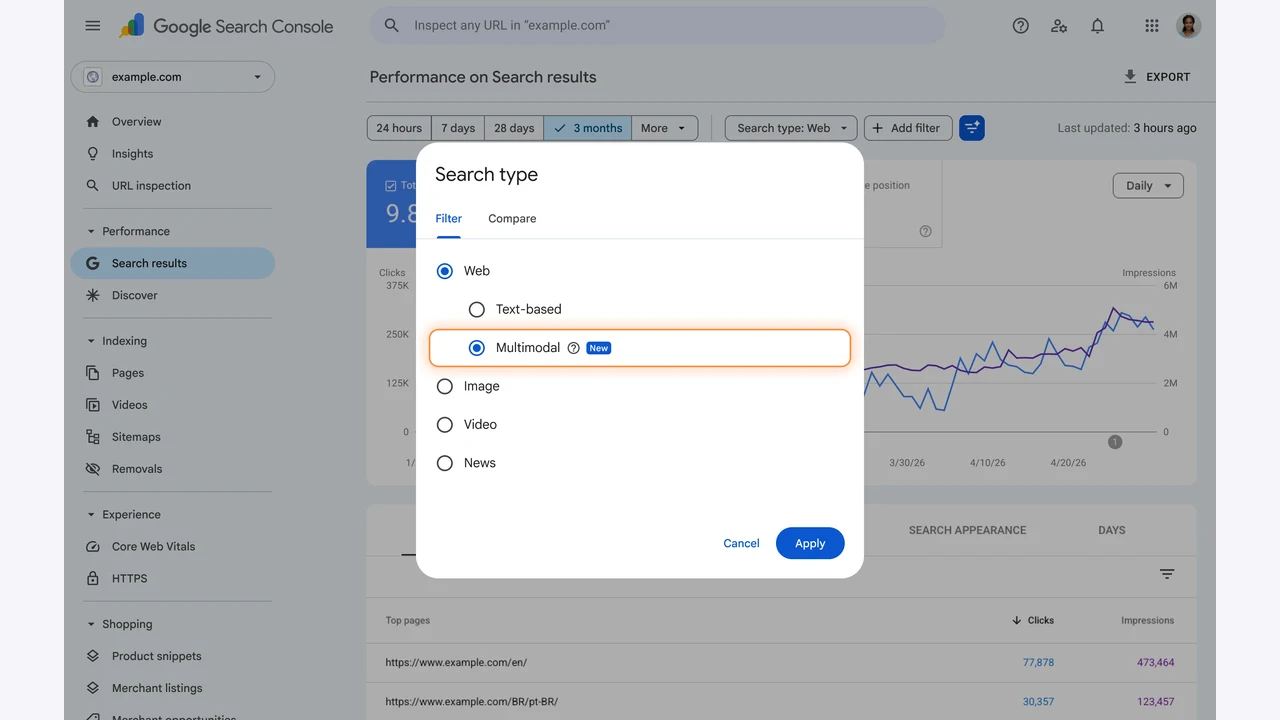Image resolution: width=1280 pixels, height=720 pixels.
Task: Select the Video search type
Action: [x=445, y=425]
